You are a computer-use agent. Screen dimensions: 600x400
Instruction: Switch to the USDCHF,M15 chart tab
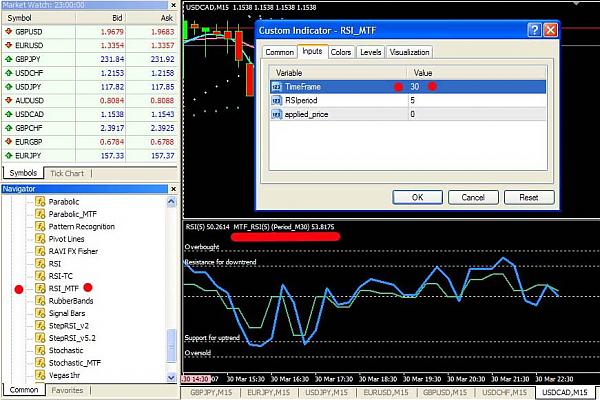pos(504,392)
